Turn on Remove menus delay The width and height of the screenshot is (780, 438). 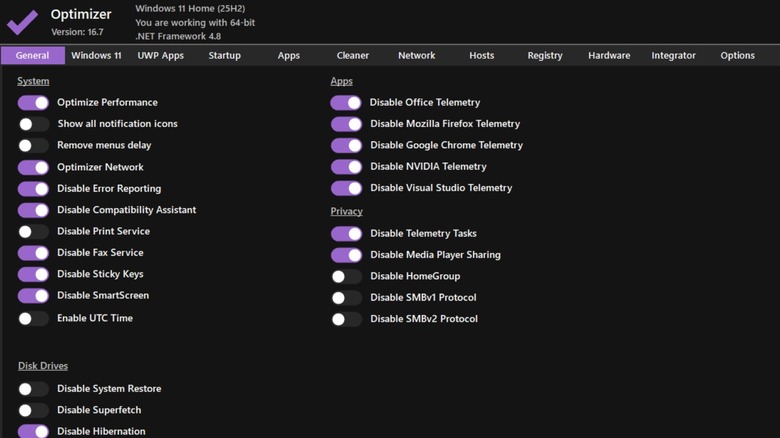pos(33,145)
